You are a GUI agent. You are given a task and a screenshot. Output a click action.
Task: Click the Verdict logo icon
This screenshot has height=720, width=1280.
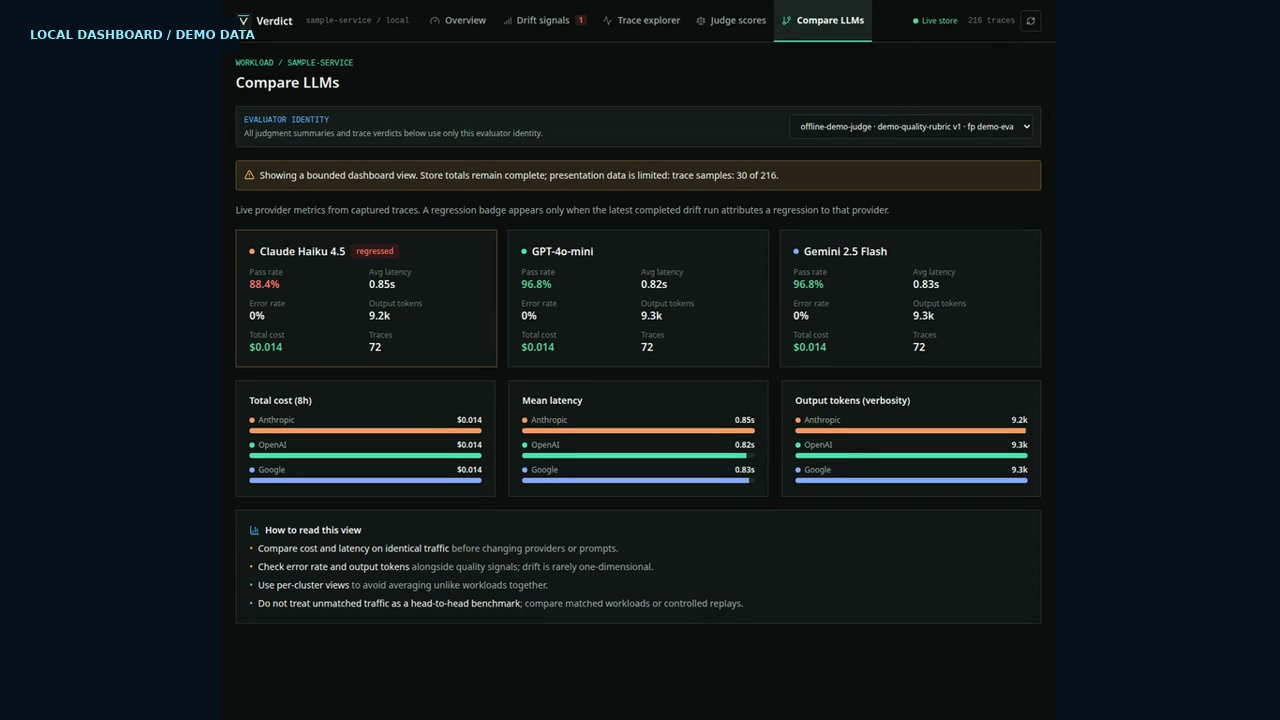[x=243, y=20]
